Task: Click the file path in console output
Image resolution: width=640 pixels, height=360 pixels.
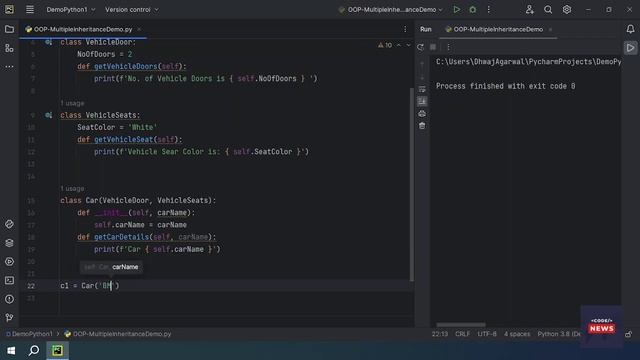Action: coord(529,62)
